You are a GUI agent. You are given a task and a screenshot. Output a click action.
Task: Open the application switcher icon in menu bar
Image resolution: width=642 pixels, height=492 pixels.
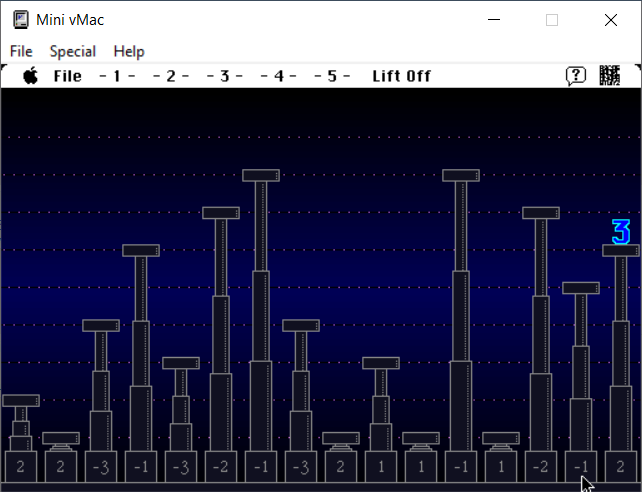click(x=610, y=76)
